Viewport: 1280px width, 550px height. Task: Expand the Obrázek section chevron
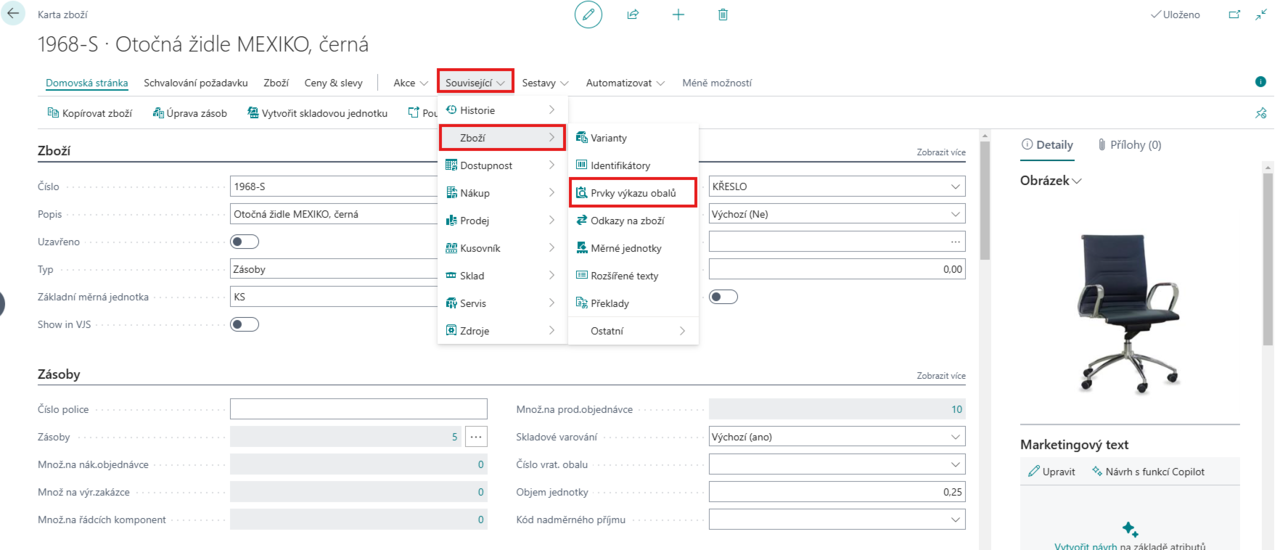pos(1077,181)
